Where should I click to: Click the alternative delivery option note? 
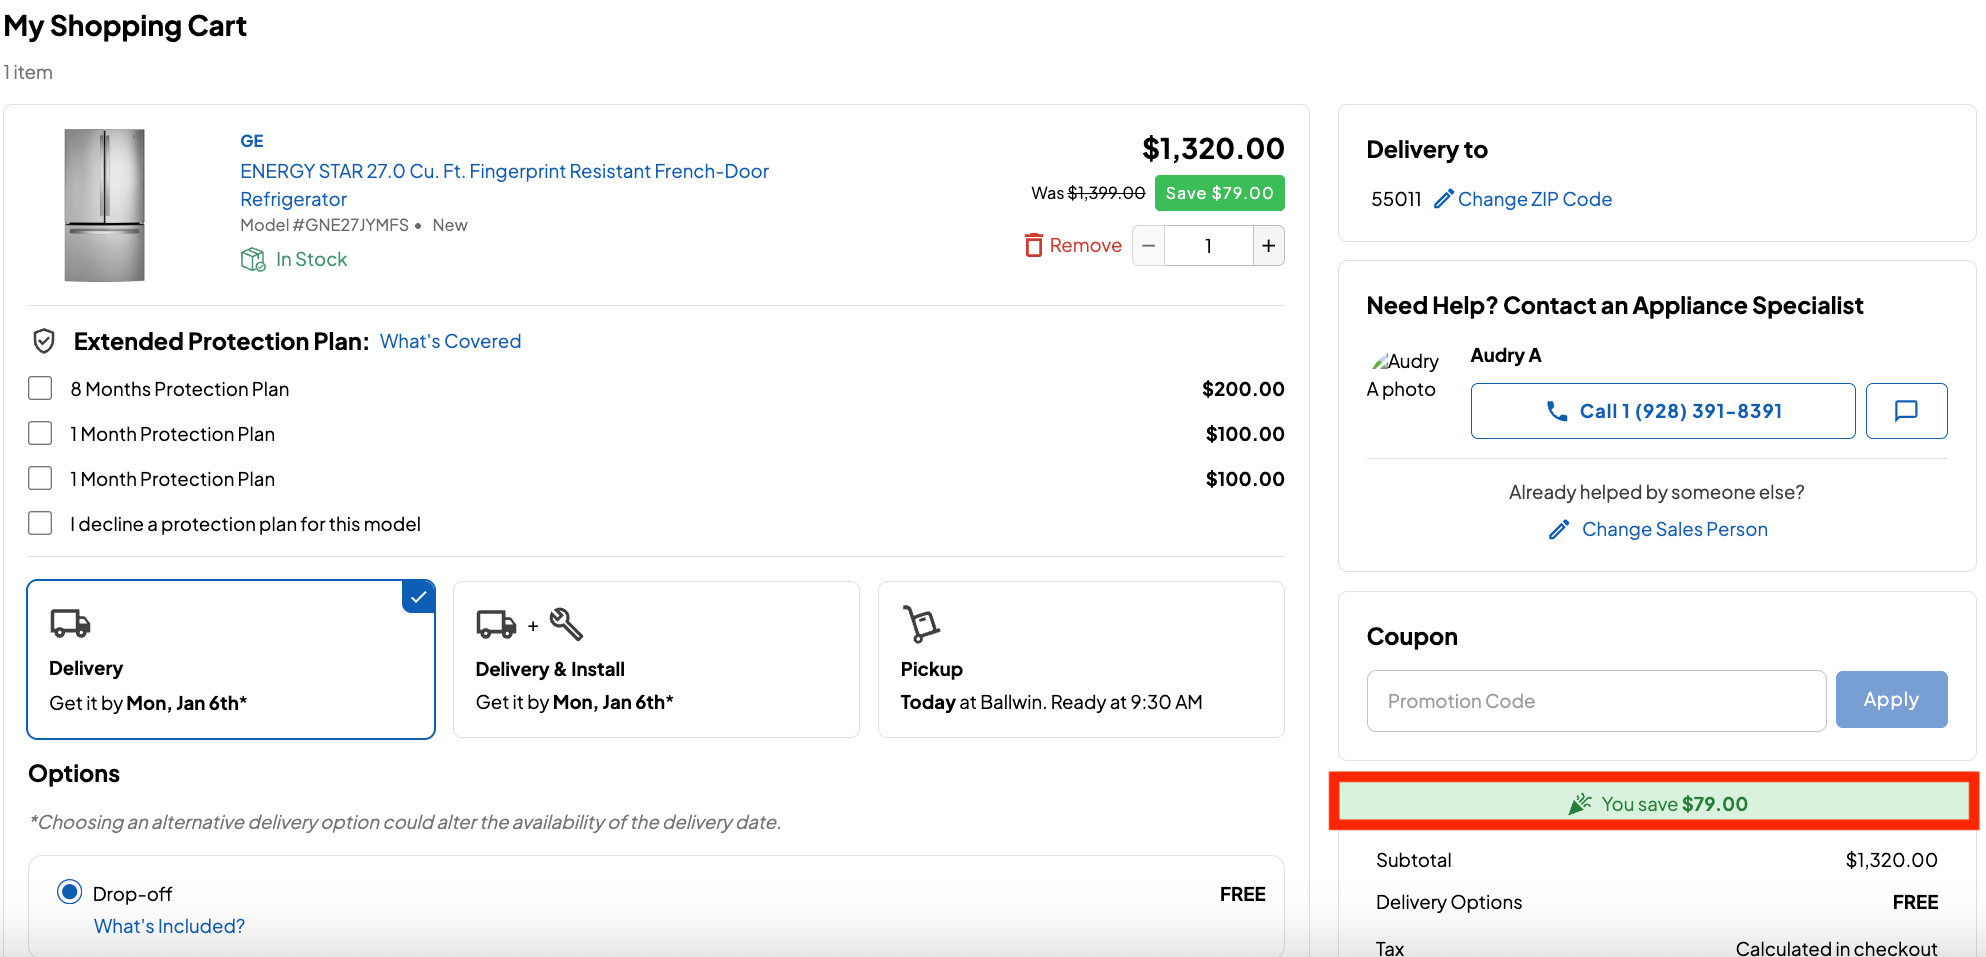[x=405, y=822]
